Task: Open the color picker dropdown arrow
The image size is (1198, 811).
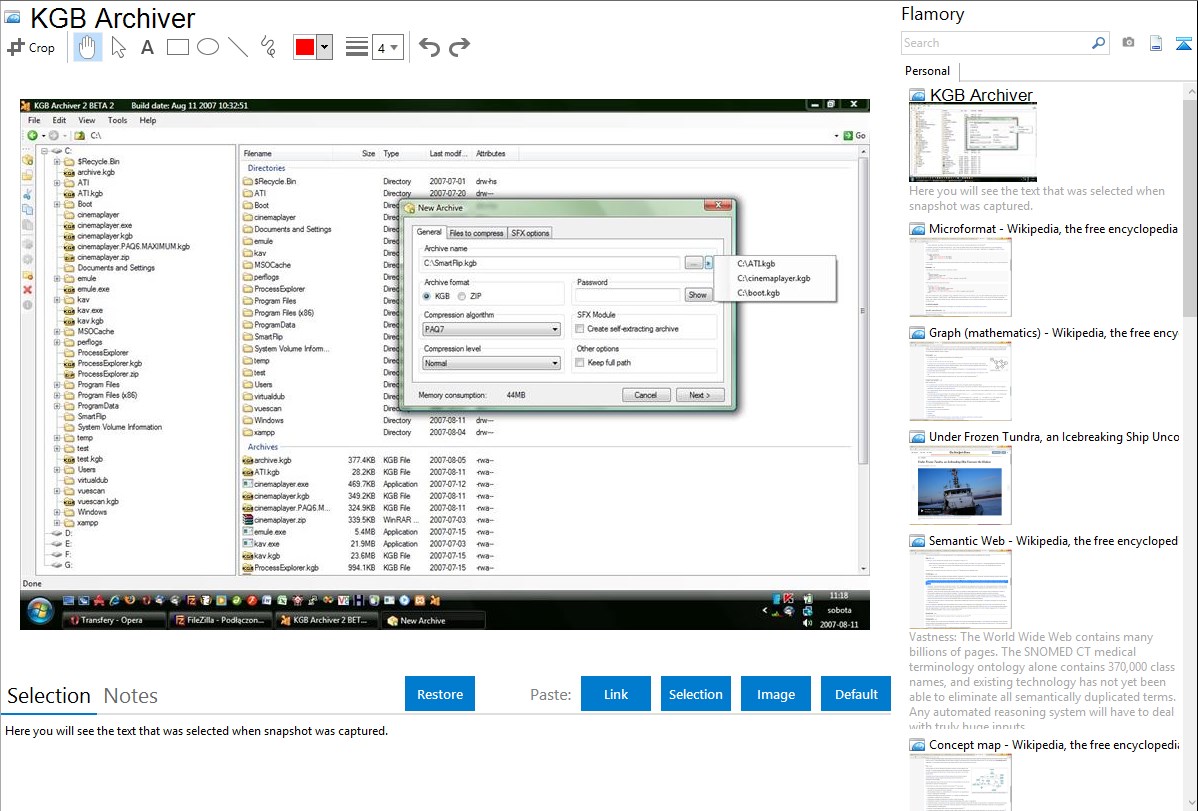Action: 324,47
